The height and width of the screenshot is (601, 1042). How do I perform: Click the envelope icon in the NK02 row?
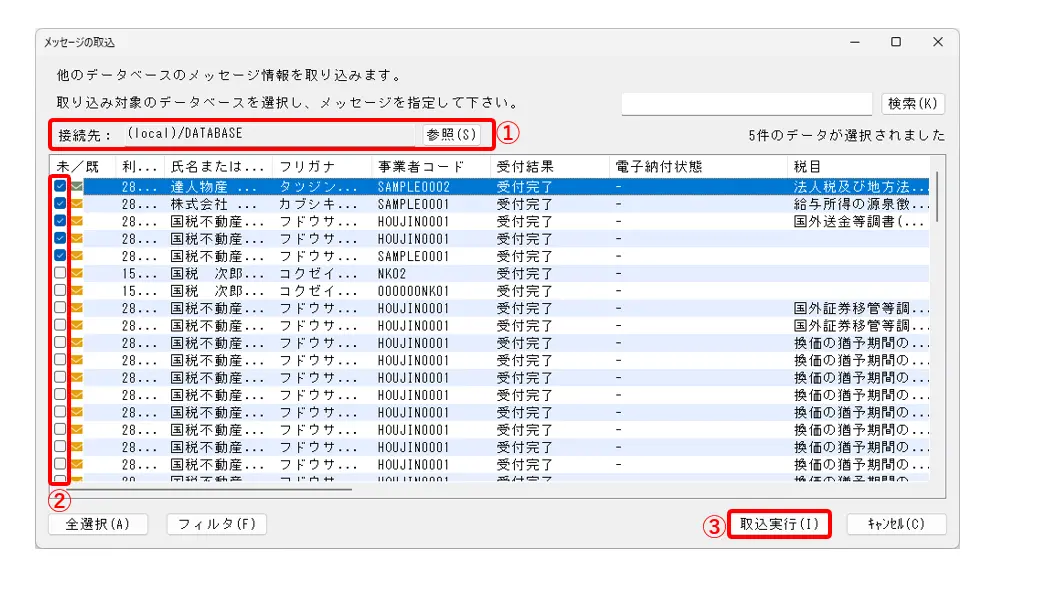pos(77,273)
